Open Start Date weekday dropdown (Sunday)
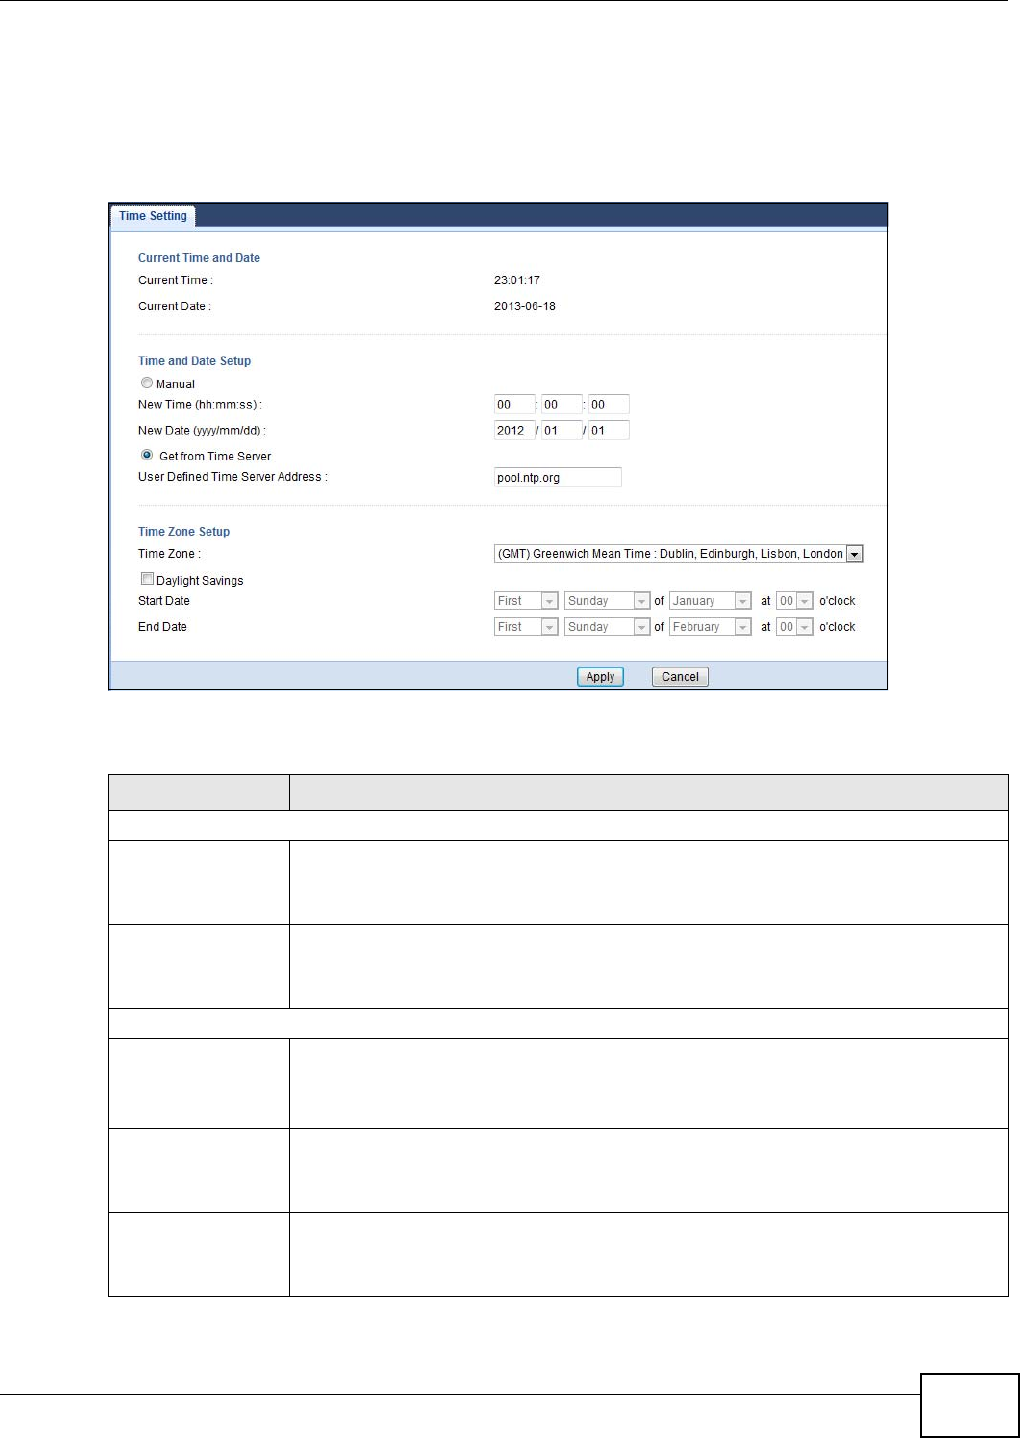Image resolution: width=1020 pixels, height=1438 pixels. click(x=606, y=601)
